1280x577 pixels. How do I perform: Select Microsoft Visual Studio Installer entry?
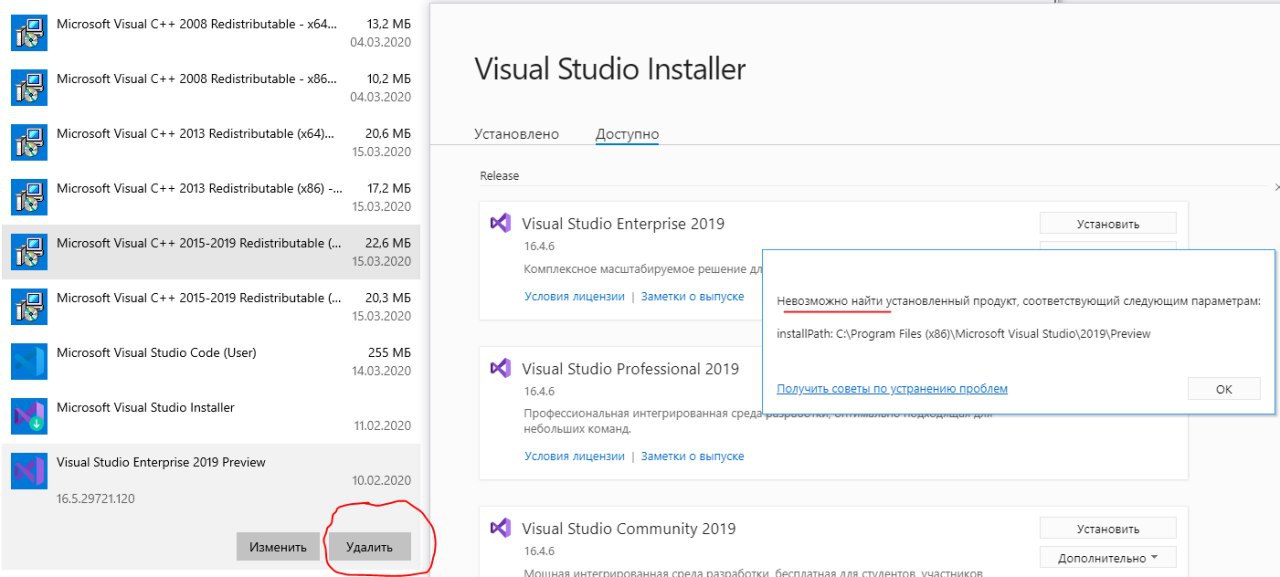(210, 416)
